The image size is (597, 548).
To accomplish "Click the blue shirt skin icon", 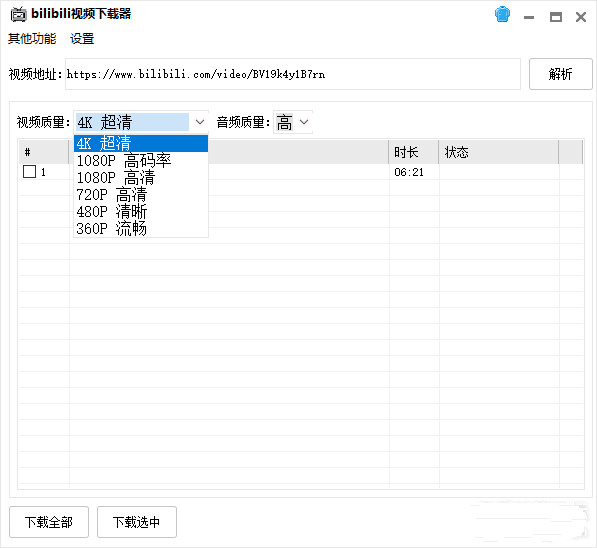I will click(502, 14).
